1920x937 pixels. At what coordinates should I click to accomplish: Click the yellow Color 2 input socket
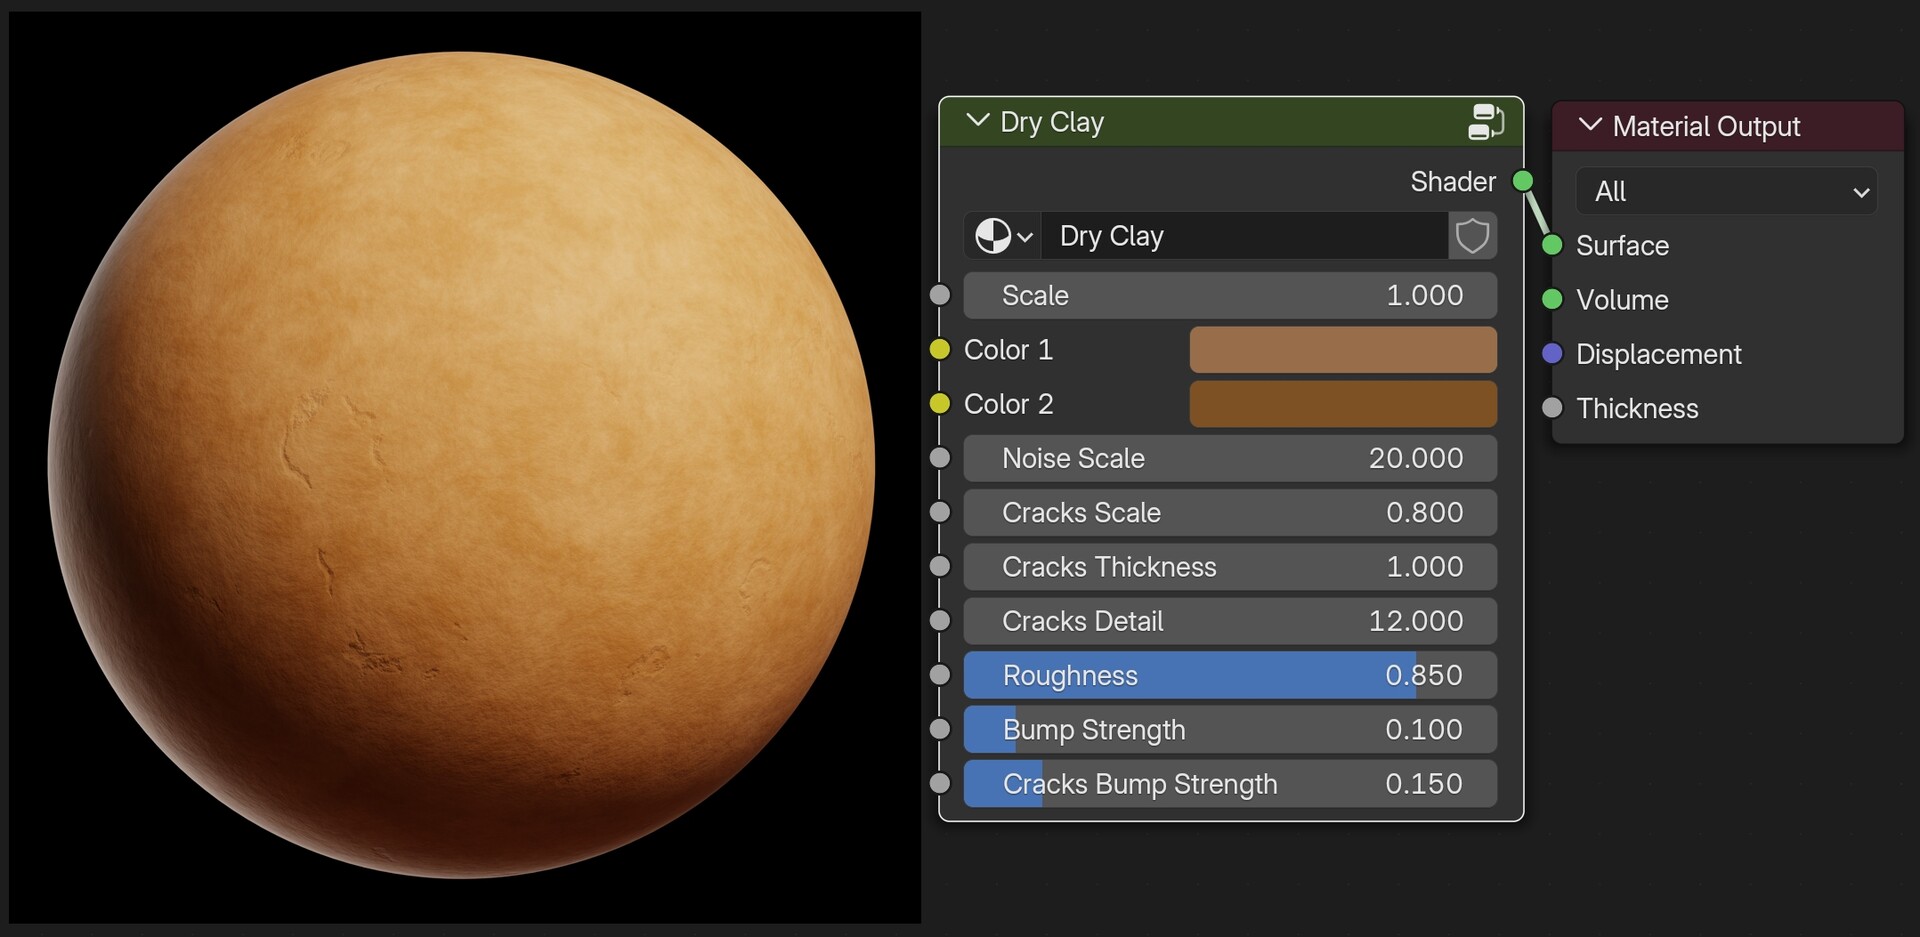pos(941,403)
